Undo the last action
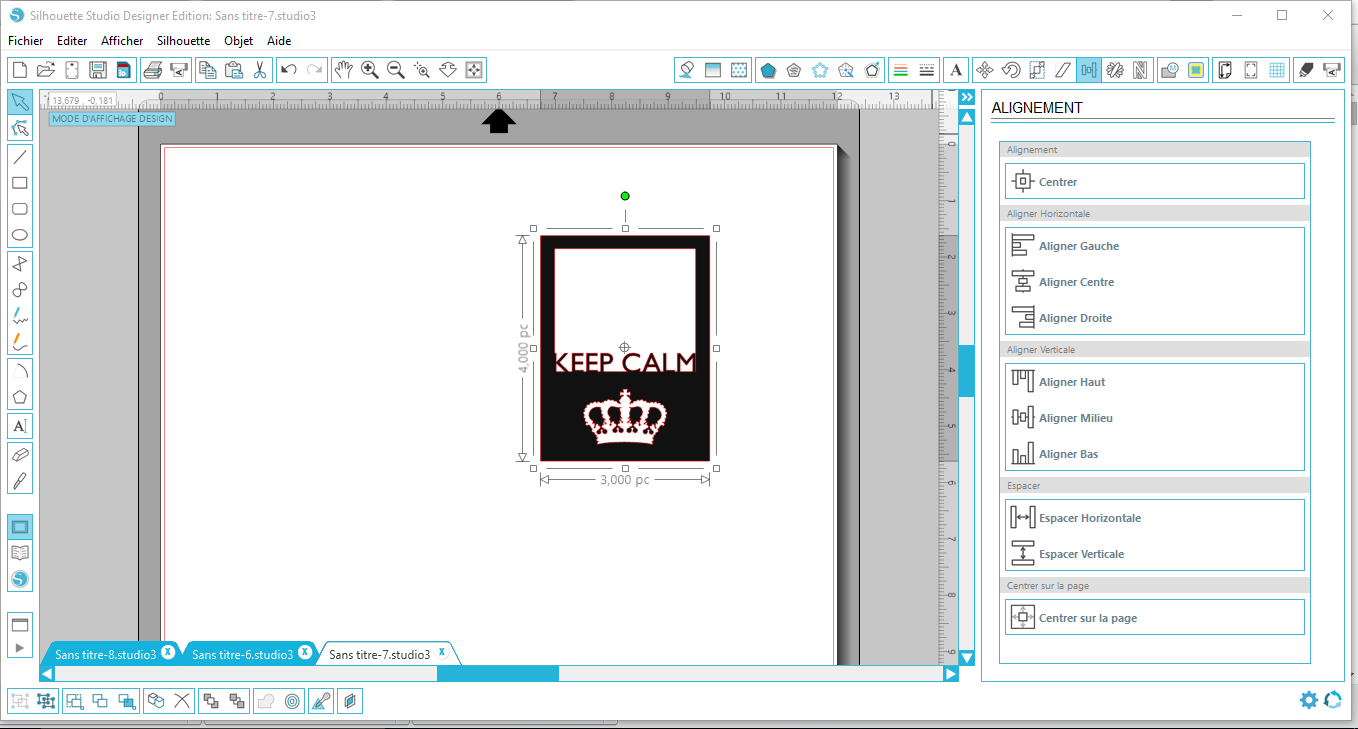 click(288, 70)
